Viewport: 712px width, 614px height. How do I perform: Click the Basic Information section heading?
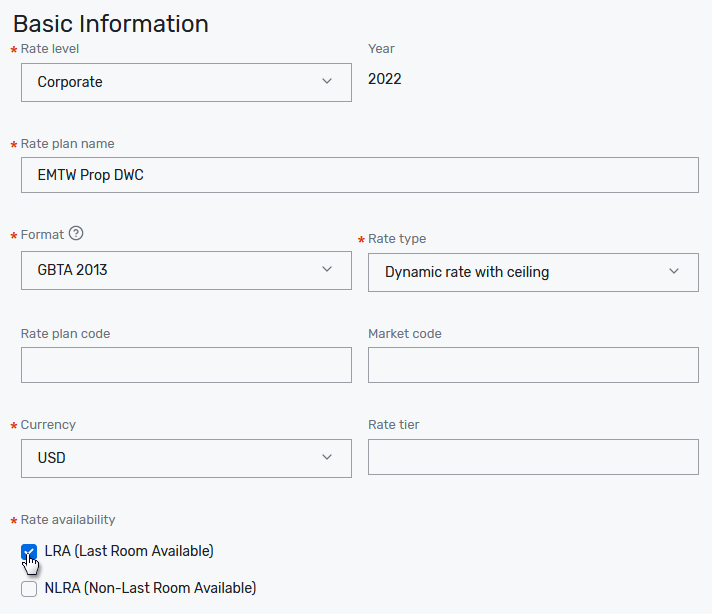[111, 24]
